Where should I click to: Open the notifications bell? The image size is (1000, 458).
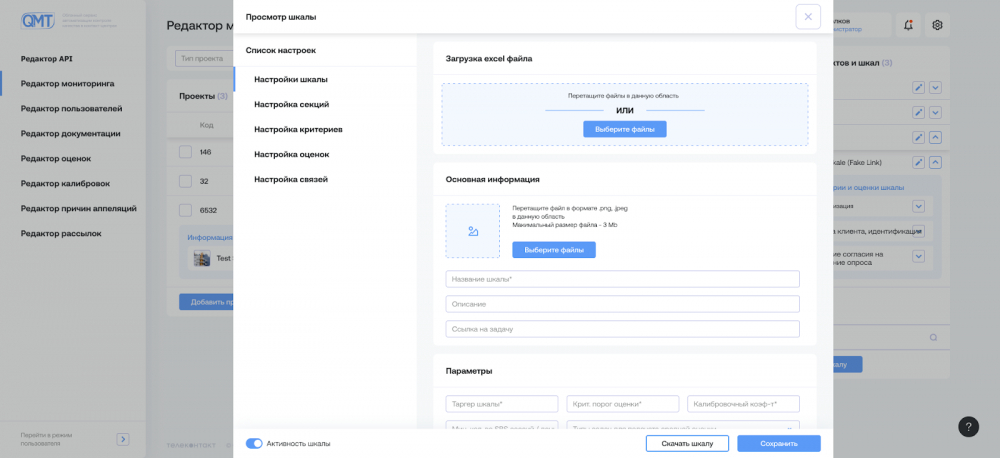(908, 25)
